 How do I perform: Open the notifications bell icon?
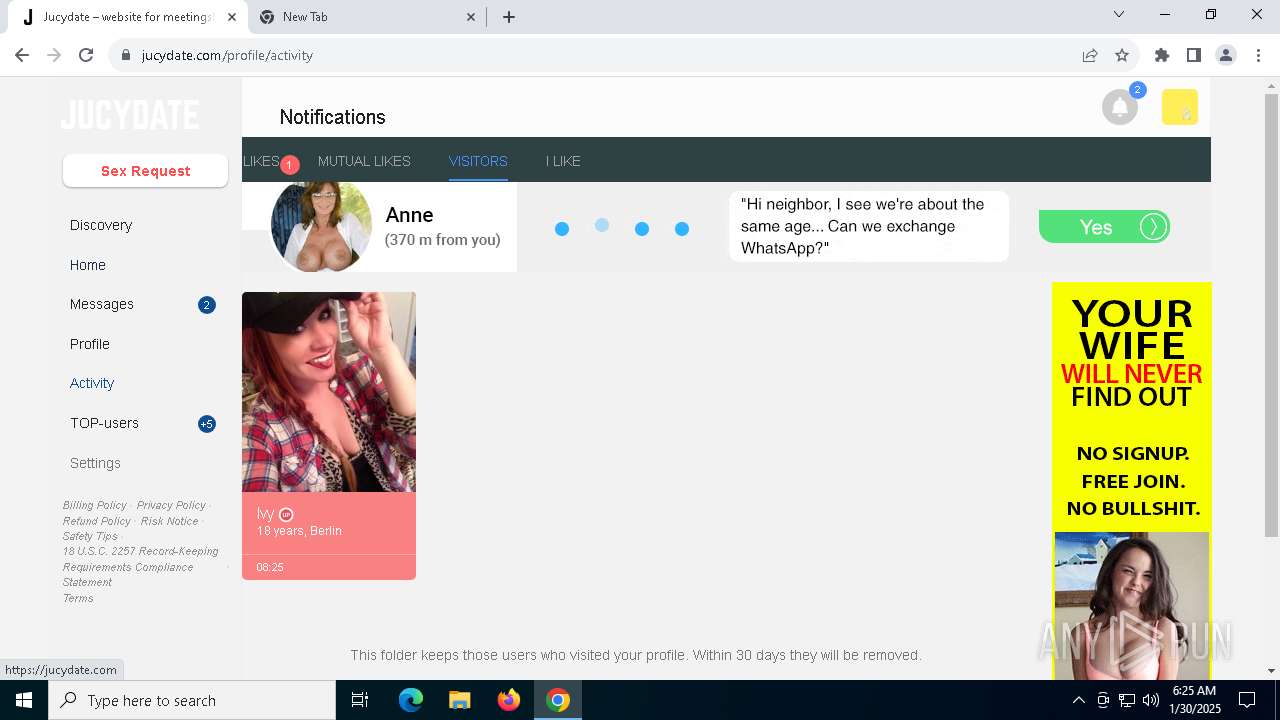click(x=1120, y=107)
